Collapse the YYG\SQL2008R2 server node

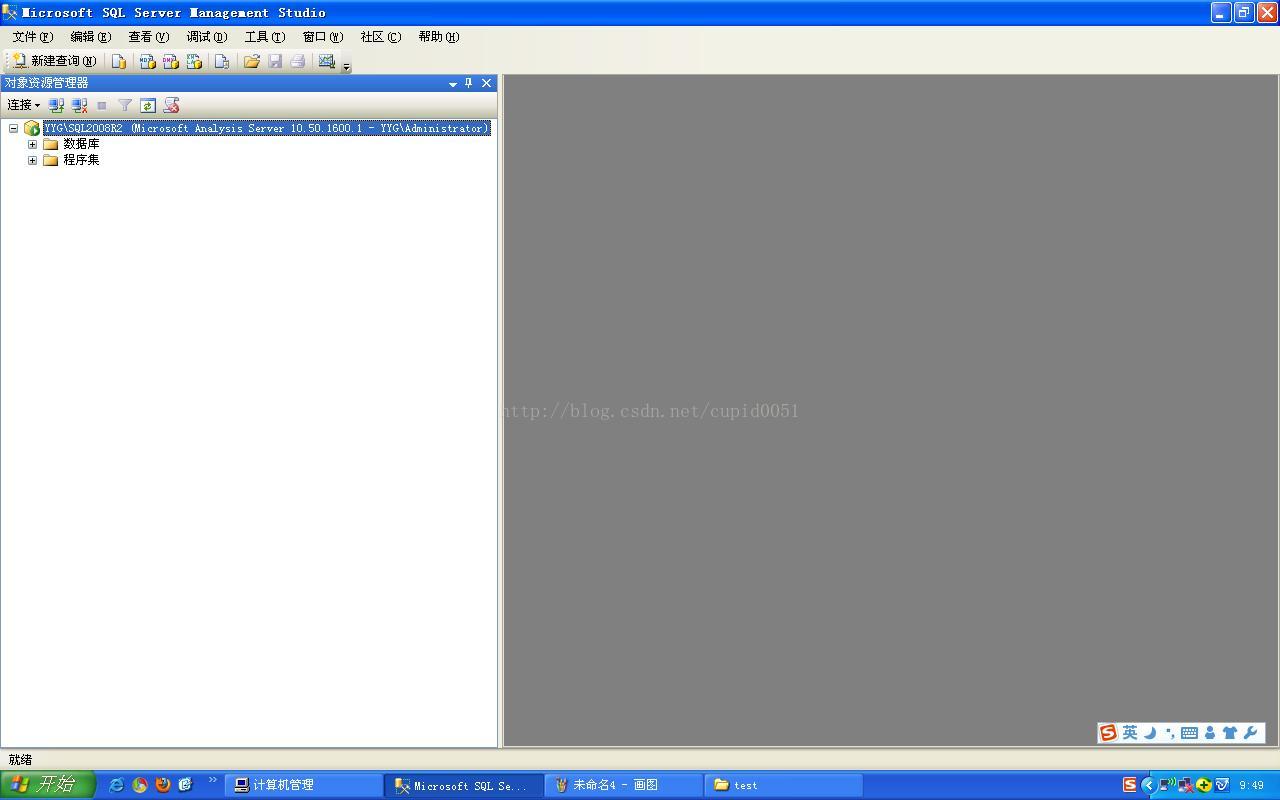tap(14, 128)
